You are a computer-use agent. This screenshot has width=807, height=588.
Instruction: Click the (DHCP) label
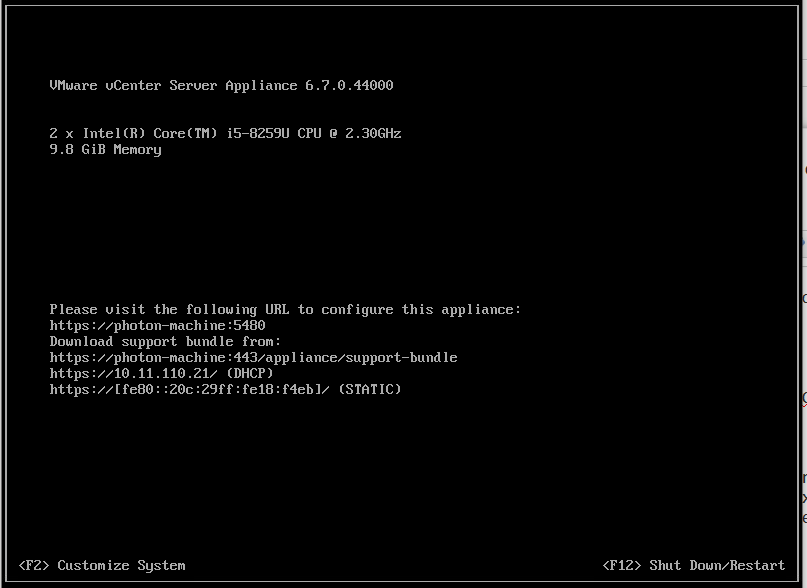click(249, 373)
